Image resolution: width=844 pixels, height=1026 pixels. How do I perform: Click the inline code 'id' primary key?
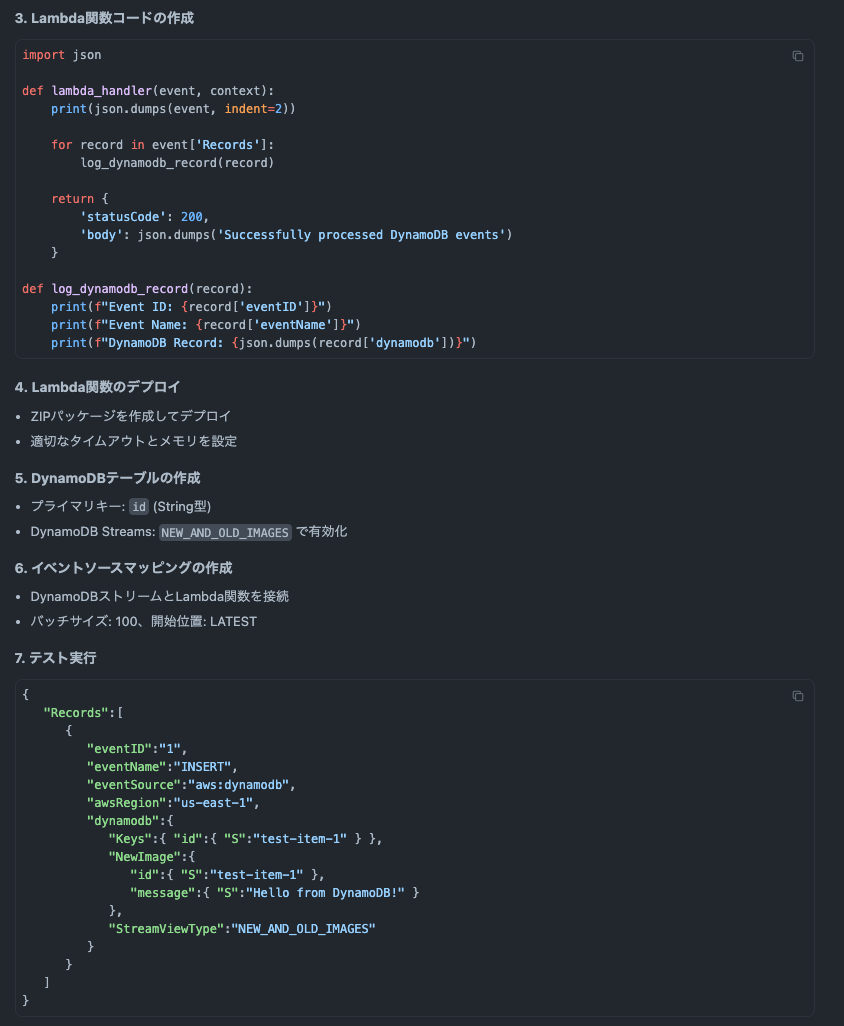(139, 506)
